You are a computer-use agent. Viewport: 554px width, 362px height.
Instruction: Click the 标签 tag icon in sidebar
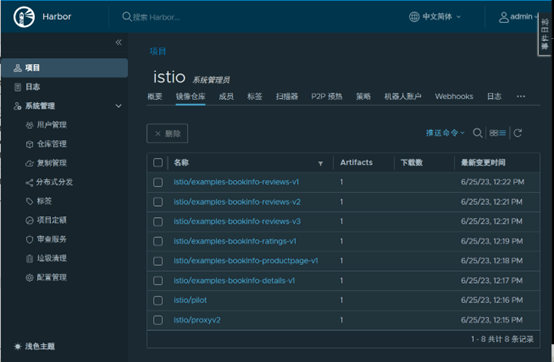point(29,201)
